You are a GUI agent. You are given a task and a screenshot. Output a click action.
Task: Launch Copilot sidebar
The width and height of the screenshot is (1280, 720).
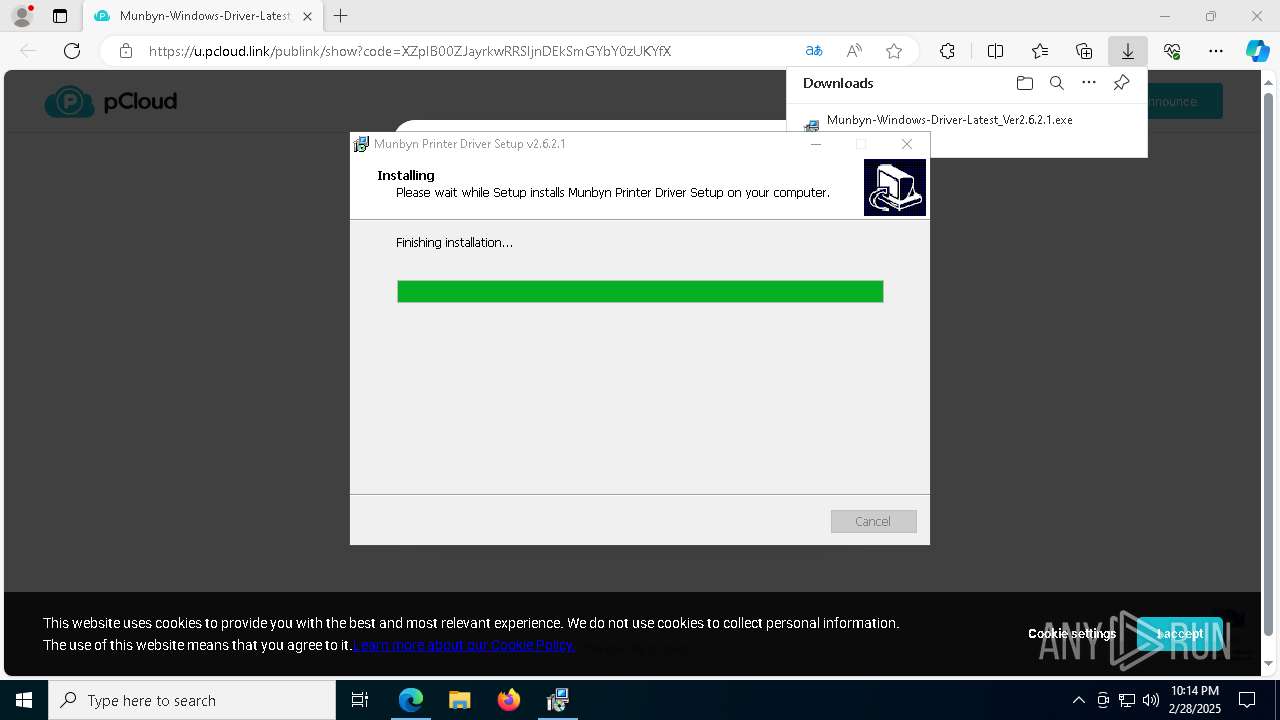tap(1257, 51)
